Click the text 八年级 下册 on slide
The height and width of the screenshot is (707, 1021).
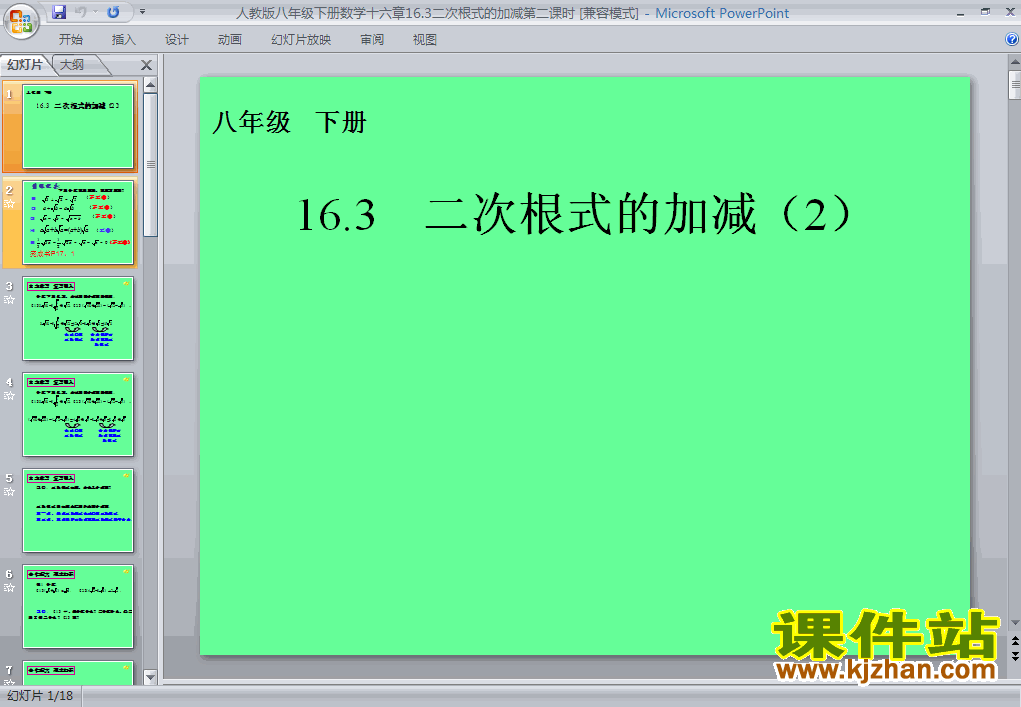point(290,122)
